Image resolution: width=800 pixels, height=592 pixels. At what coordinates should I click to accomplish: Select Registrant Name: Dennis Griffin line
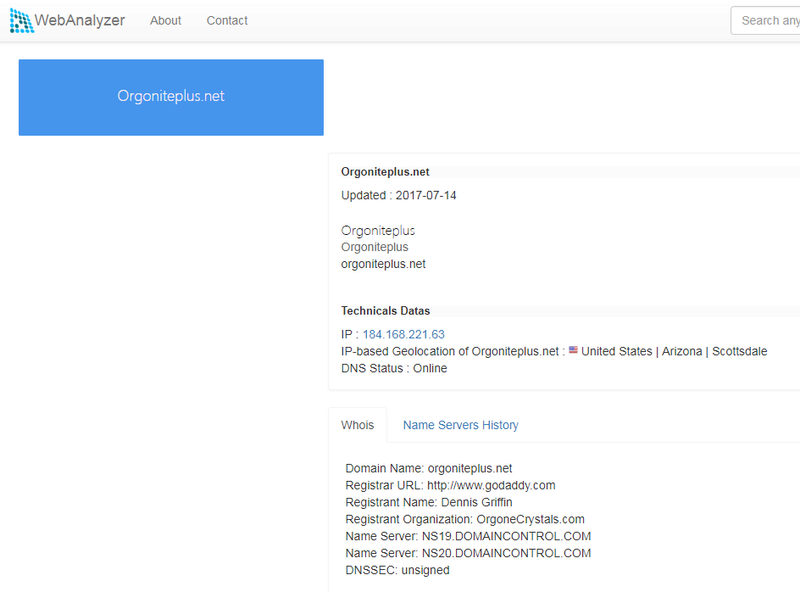pos(429,502)
